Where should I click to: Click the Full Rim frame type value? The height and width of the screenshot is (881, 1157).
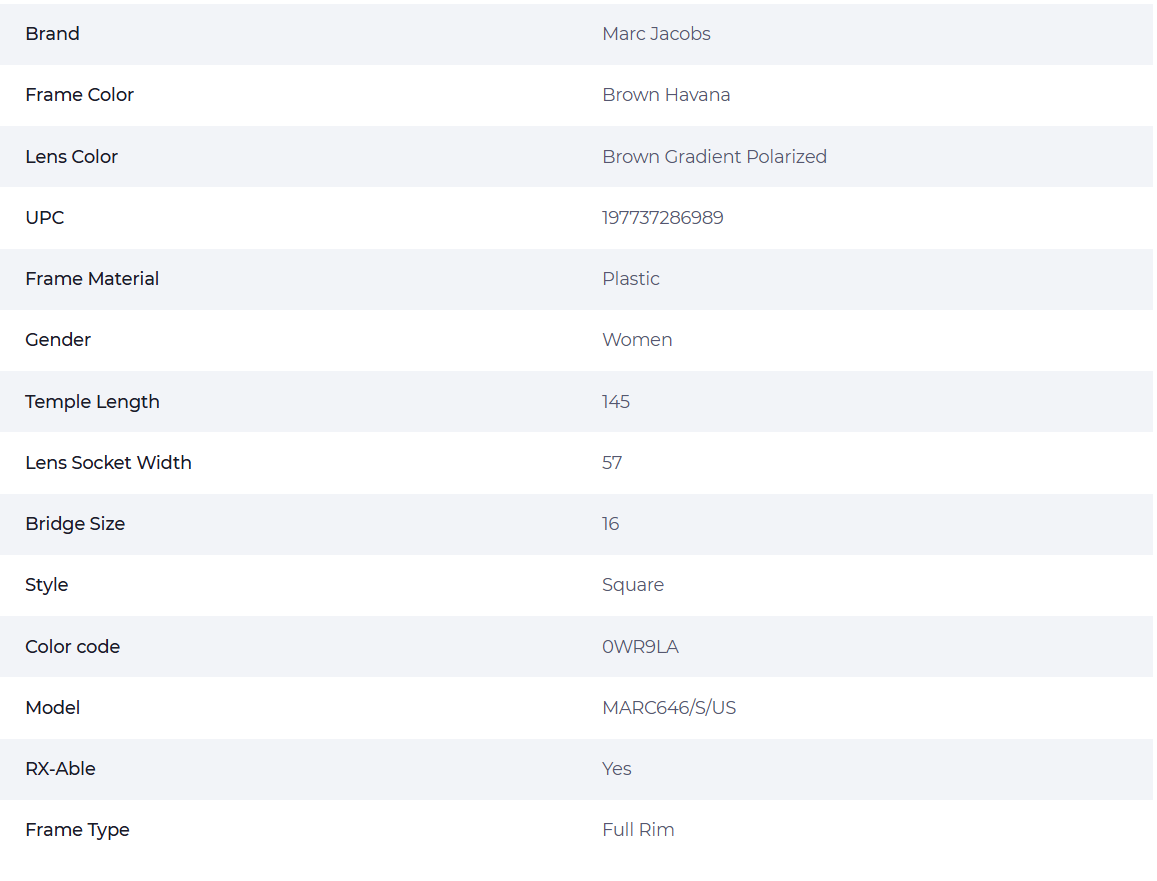pyautogui.click(x=638, y=830)
